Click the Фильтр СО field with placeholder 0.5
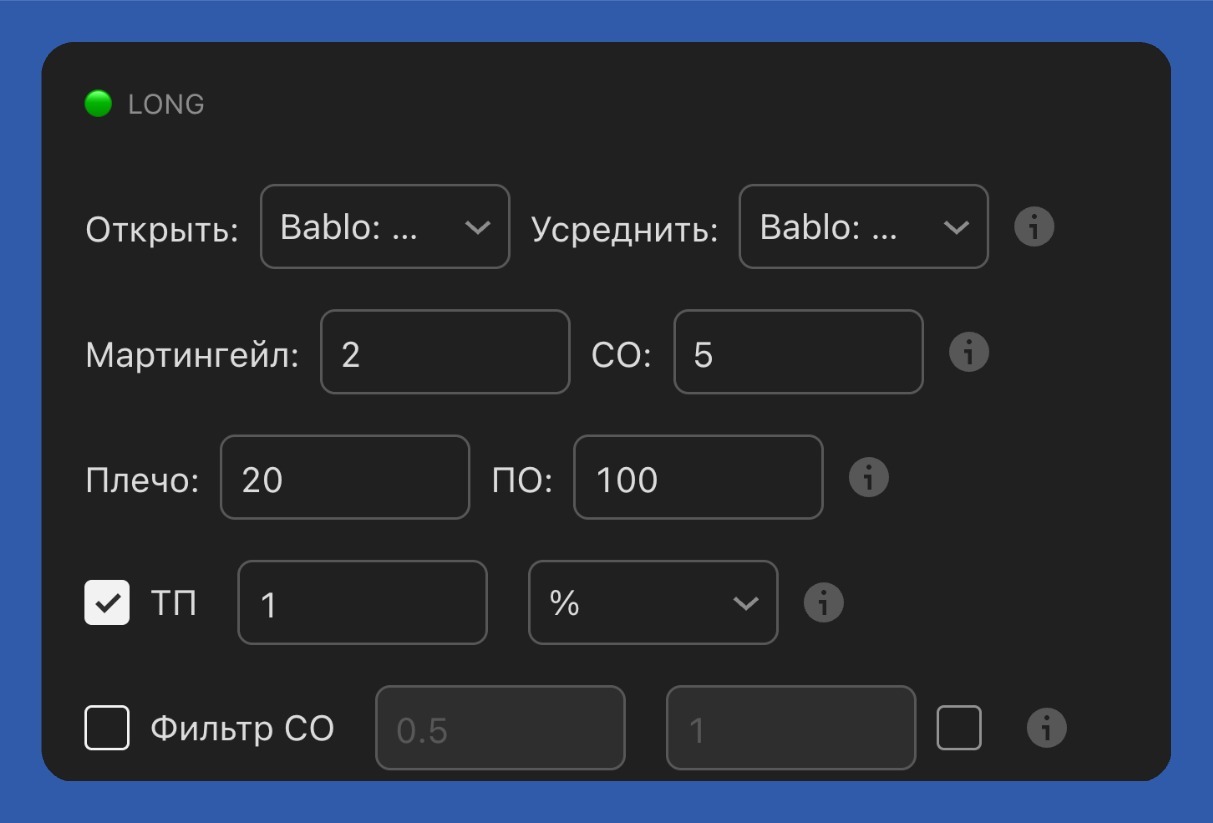Viewport: 1213px width, 823px height. pyautogui.click(x=500, y=728)
